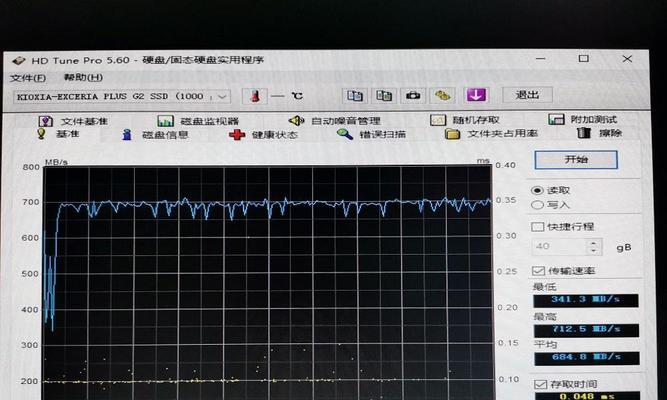Enable the 快捷行程 short stroke checkbox
The height and width of the screenshot is (400, 667).
(539, 227)
